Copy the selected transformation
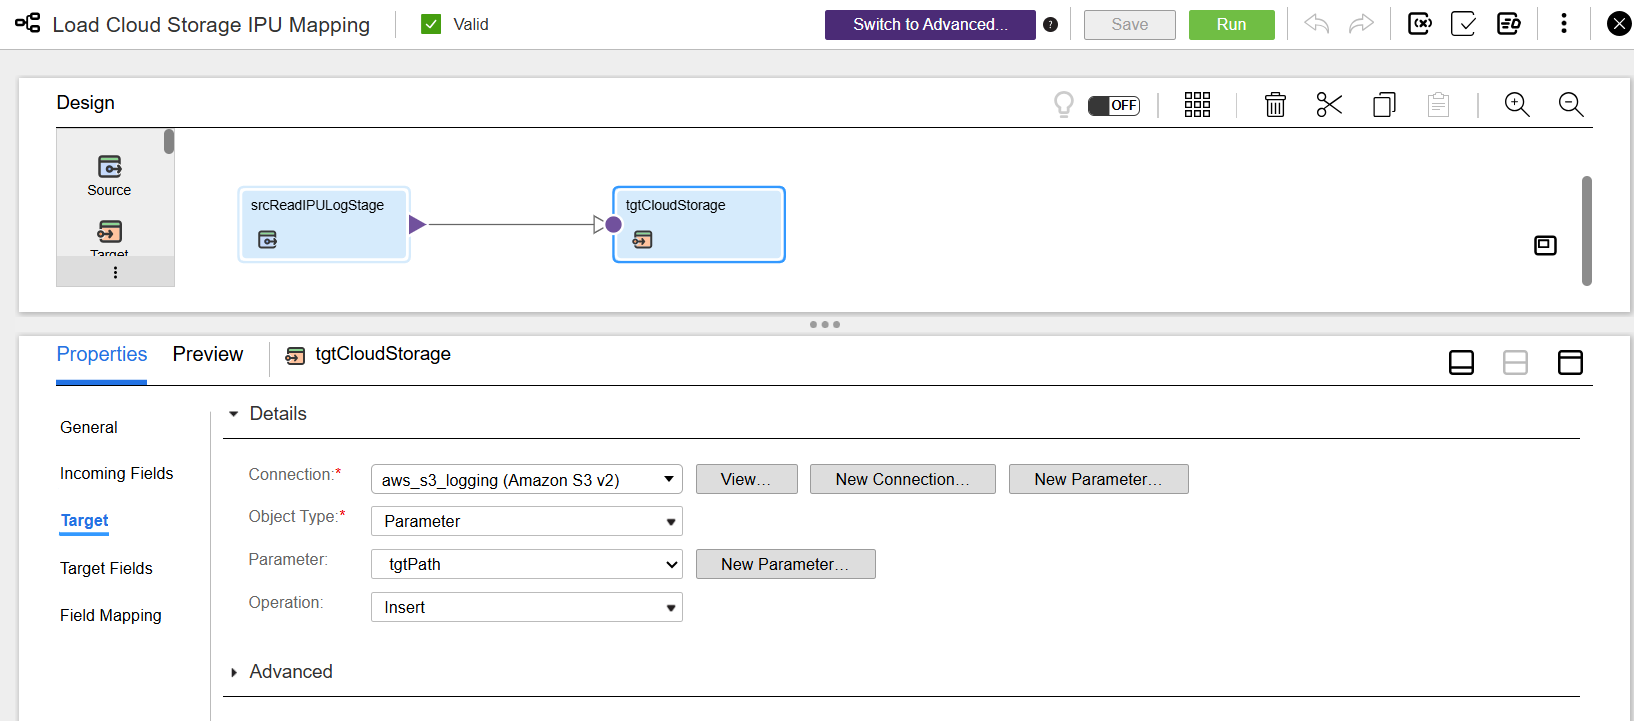 coord(1384,105)
